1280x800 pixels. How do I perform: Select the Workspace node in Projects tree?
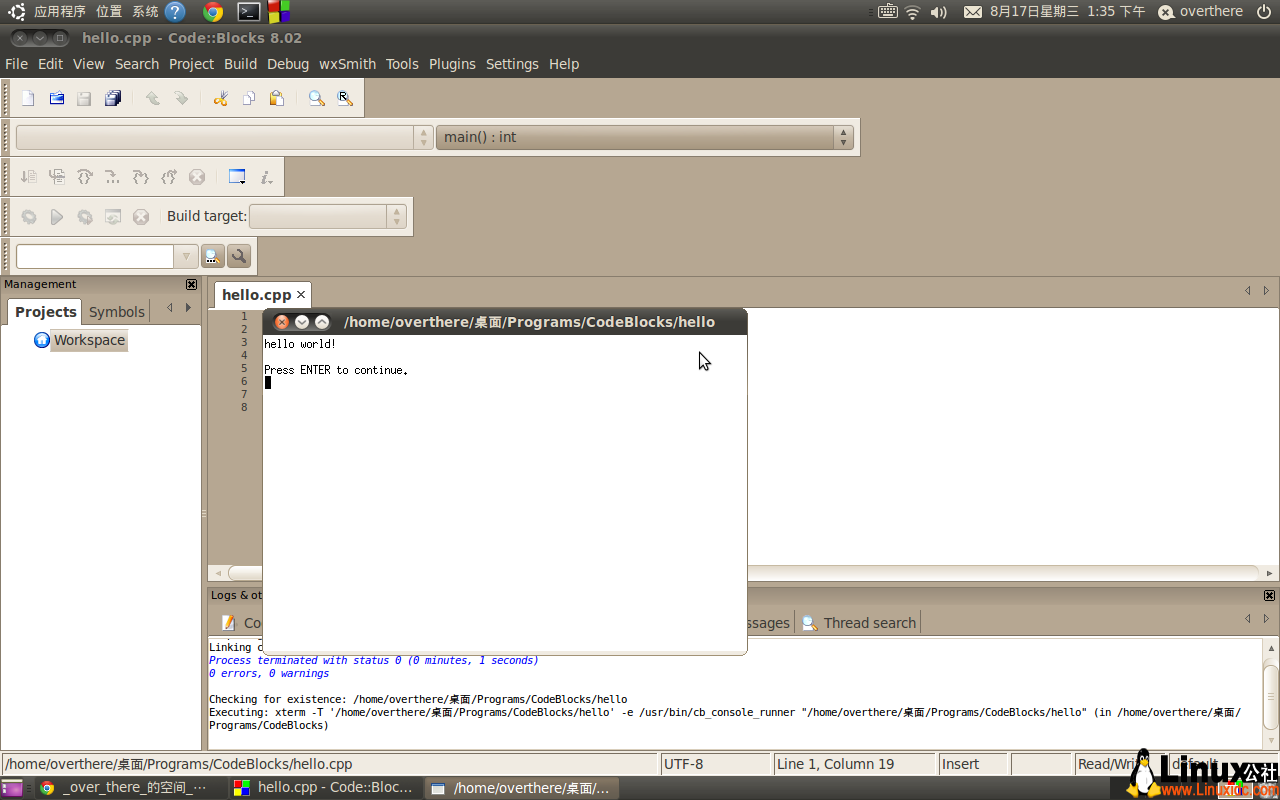click(x=89, y=340)
